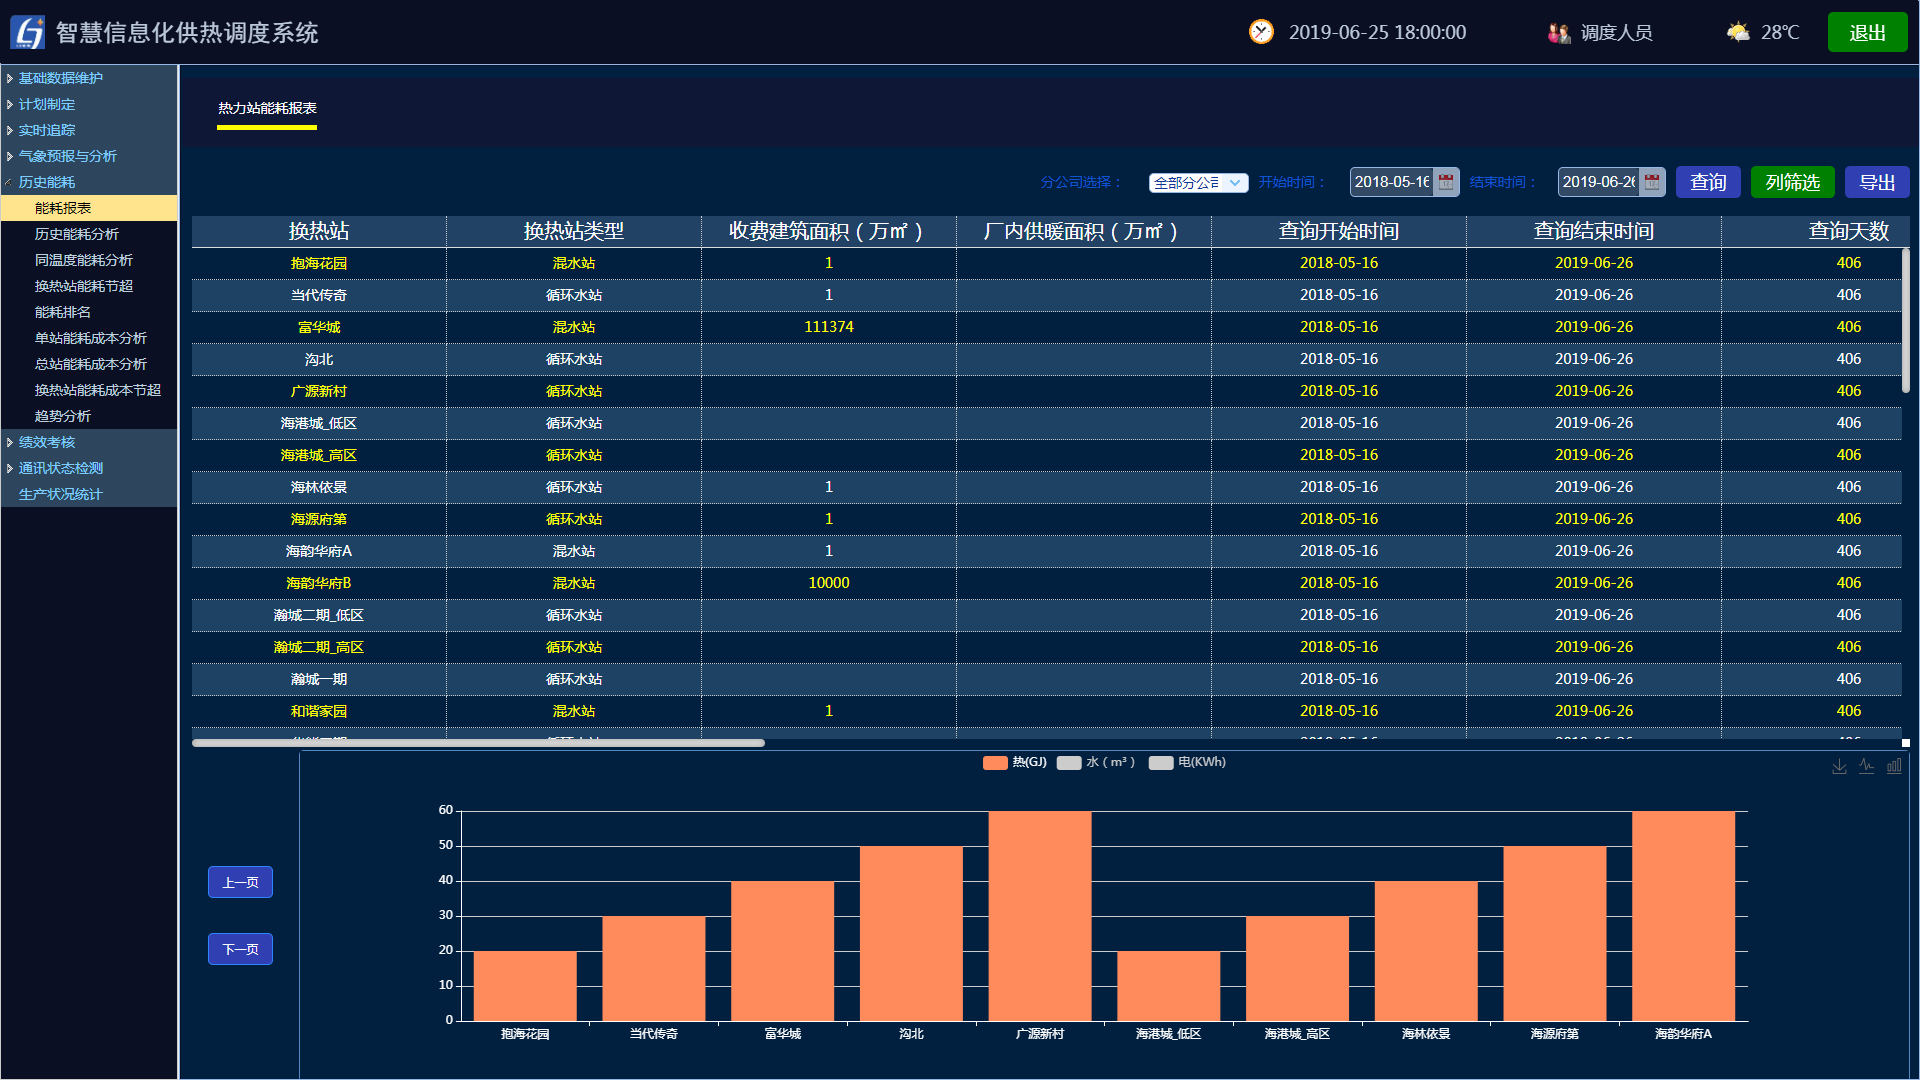Open 换热站能耗节超 in the sidebar

(89, 286)
